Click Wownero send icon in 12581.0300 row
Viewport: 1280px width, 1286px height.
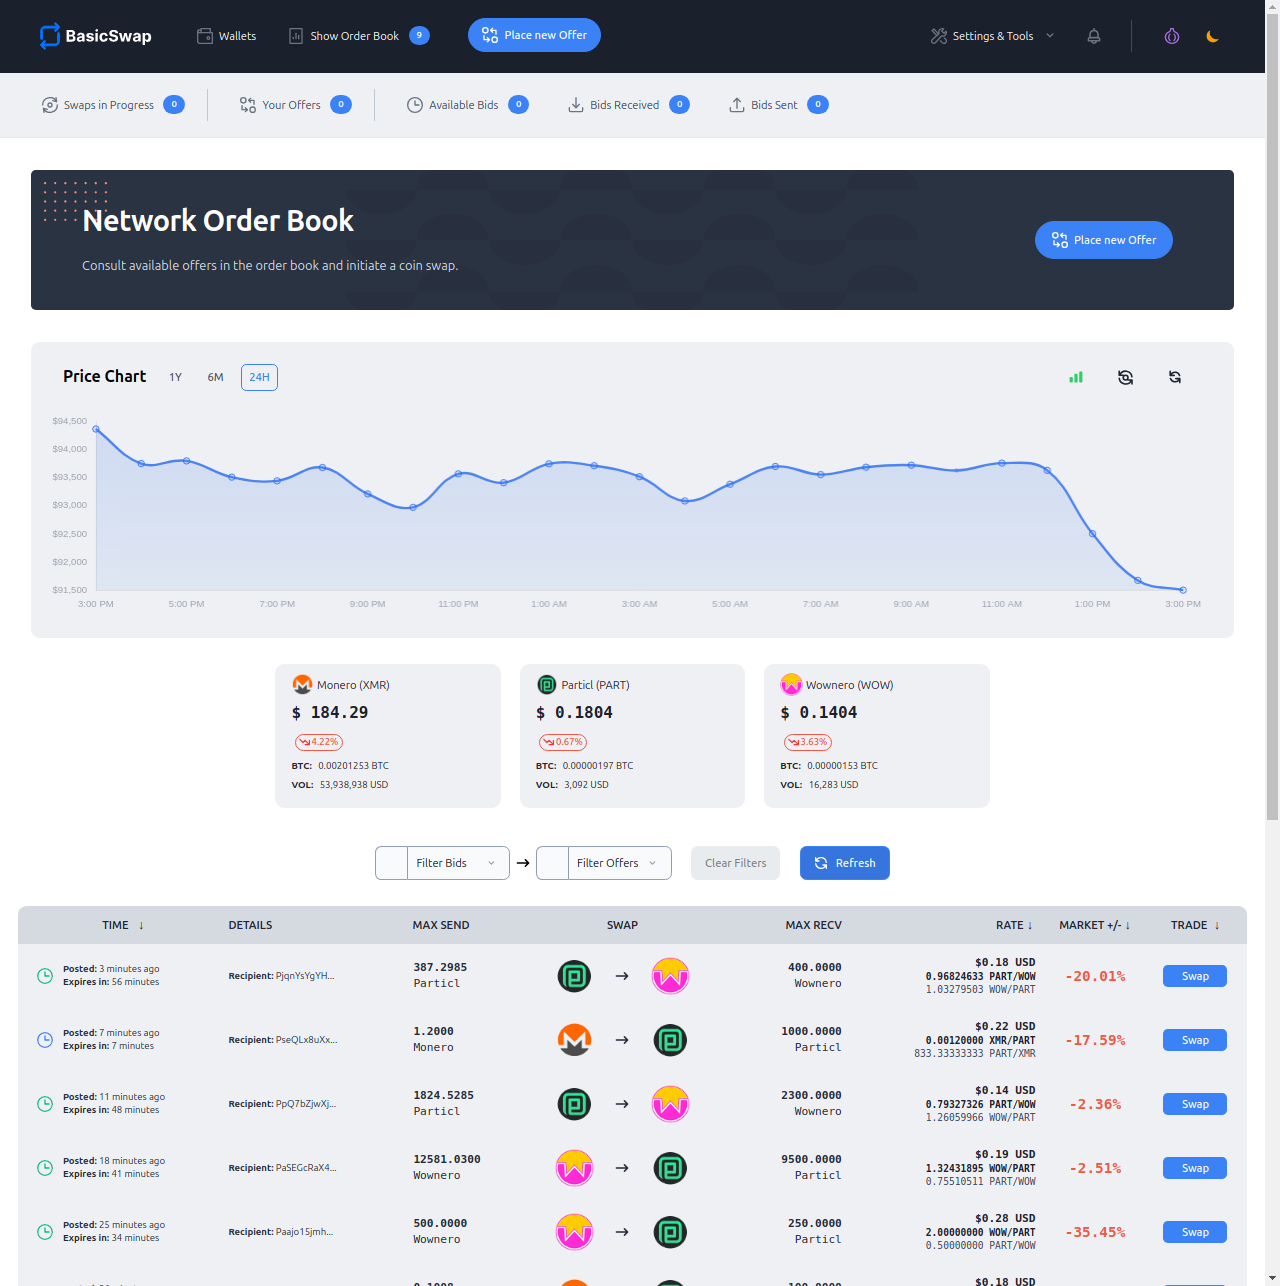[x=574, y=1168]
